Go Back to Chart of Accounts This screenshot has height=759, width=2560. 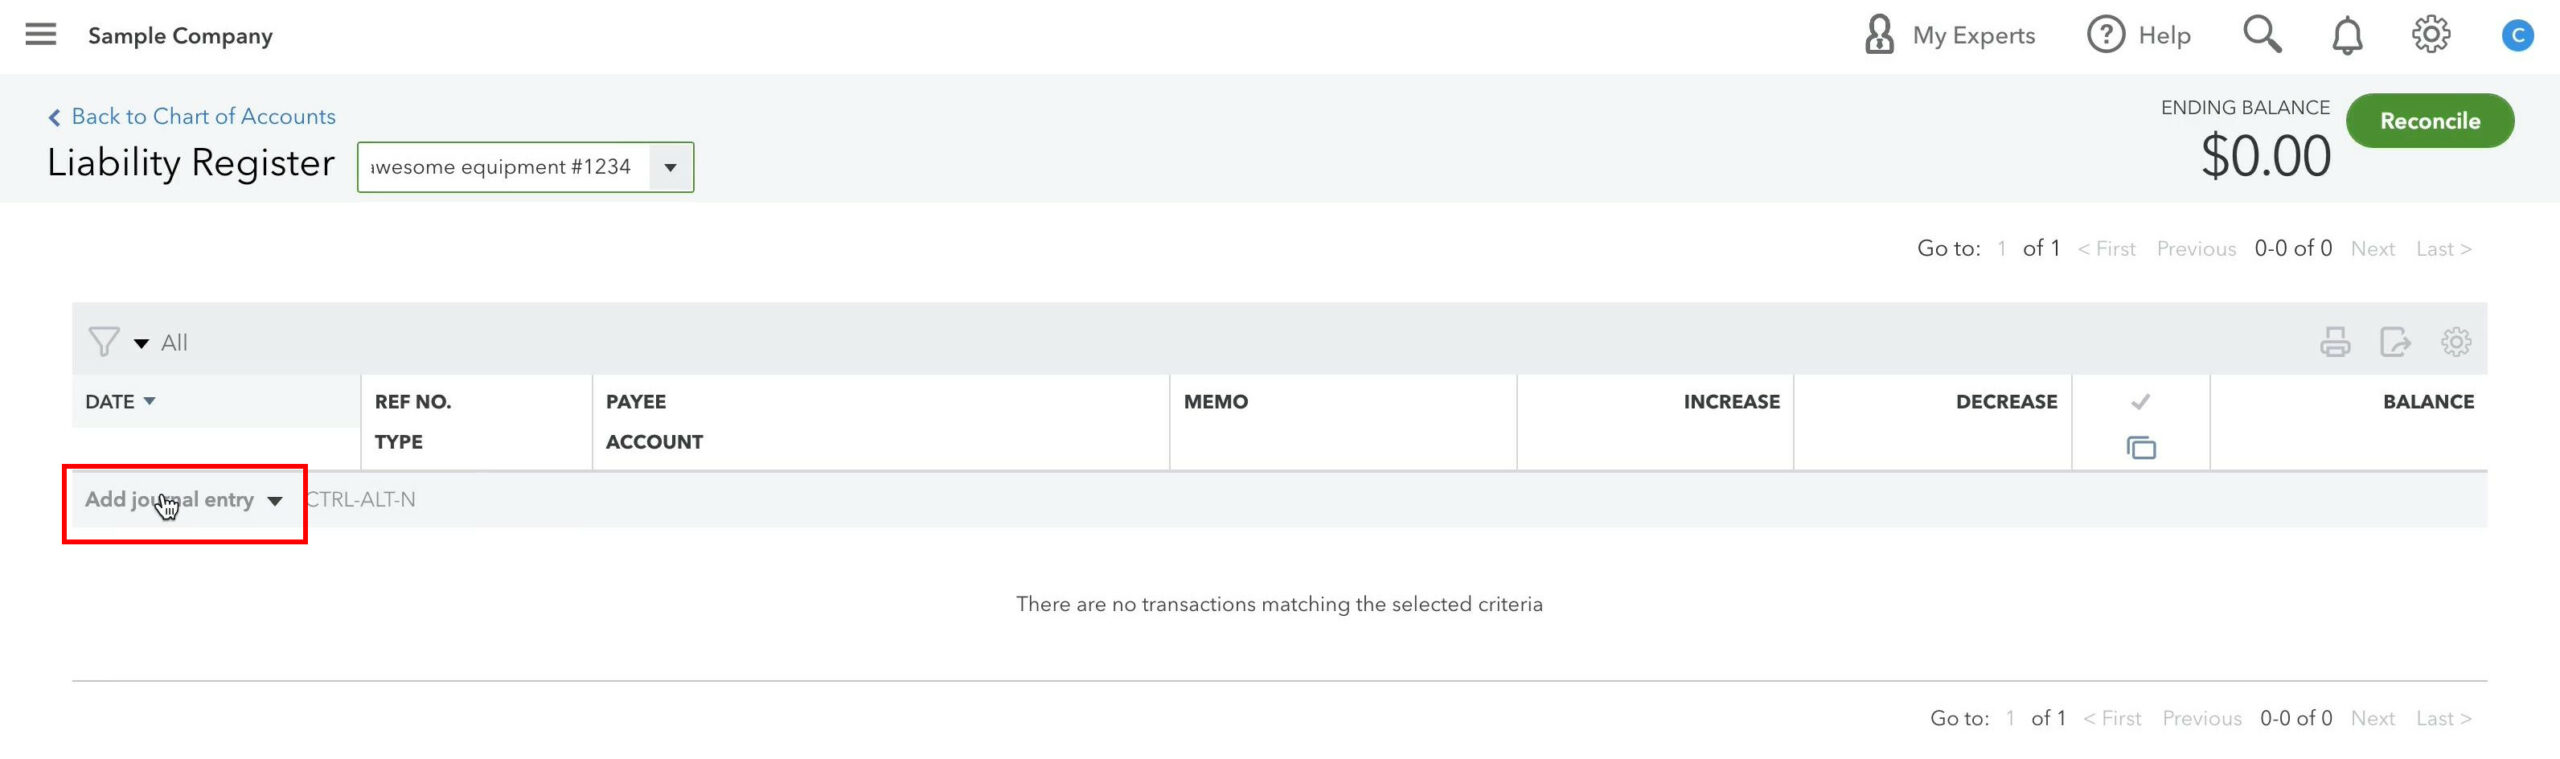point(192,116)
